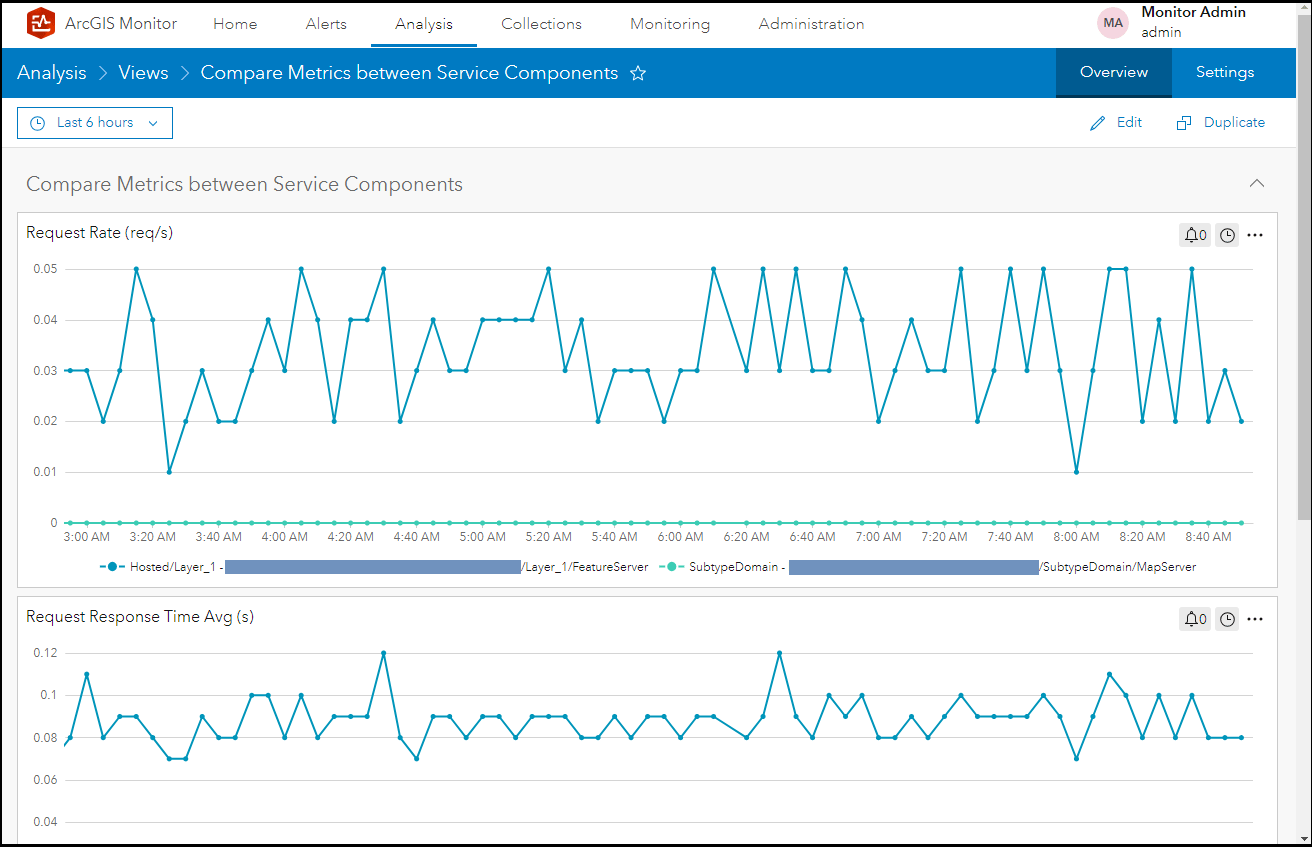Viewport: 1312px width, 847px height.
Task: Collapse the Compare Metrics section
Action: click(x=1257, y=183)
